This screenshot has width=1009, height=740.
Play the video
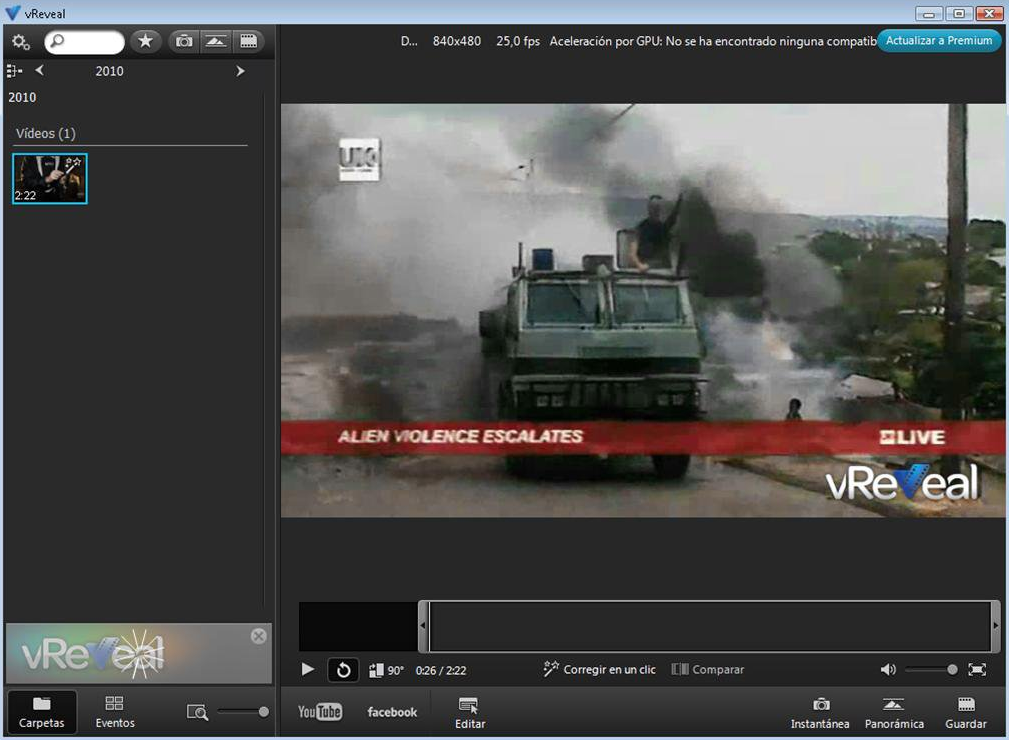[308, 670]
